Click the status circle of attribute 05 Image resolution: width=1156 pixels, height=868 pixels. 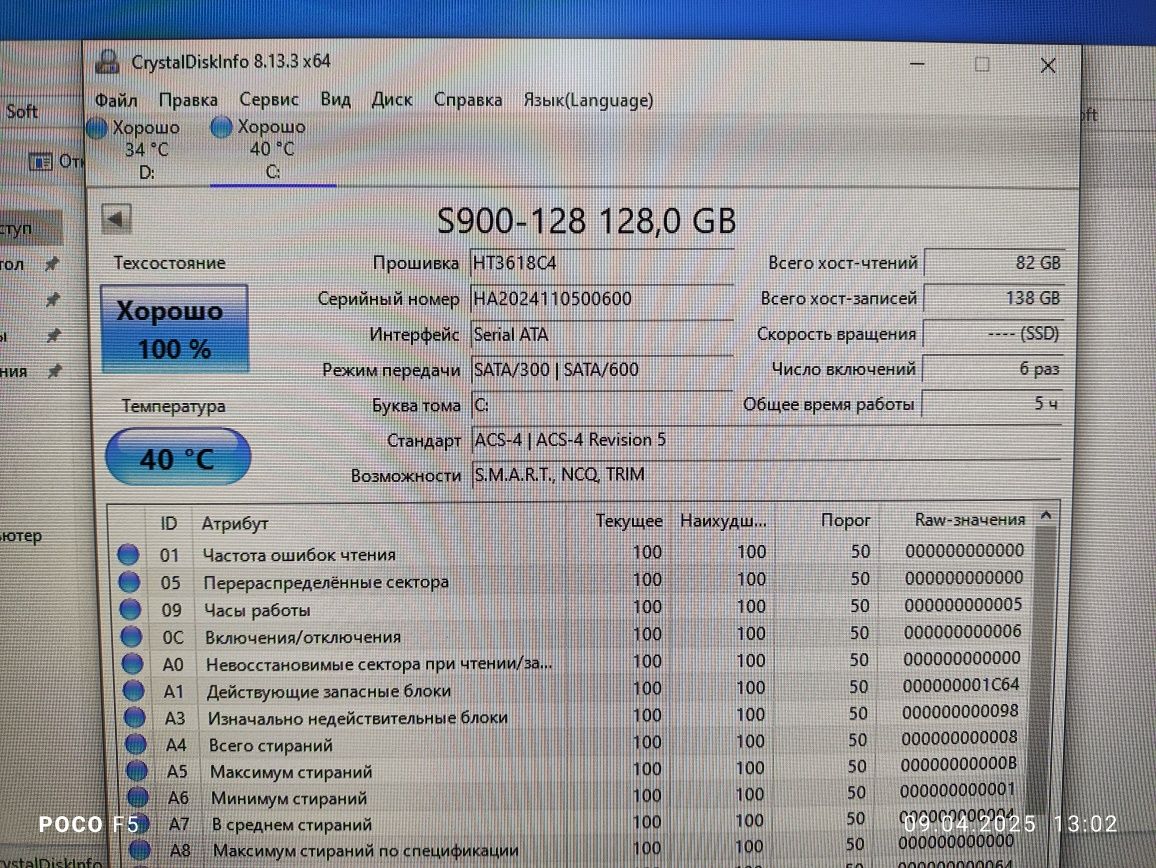pos(129,582)
